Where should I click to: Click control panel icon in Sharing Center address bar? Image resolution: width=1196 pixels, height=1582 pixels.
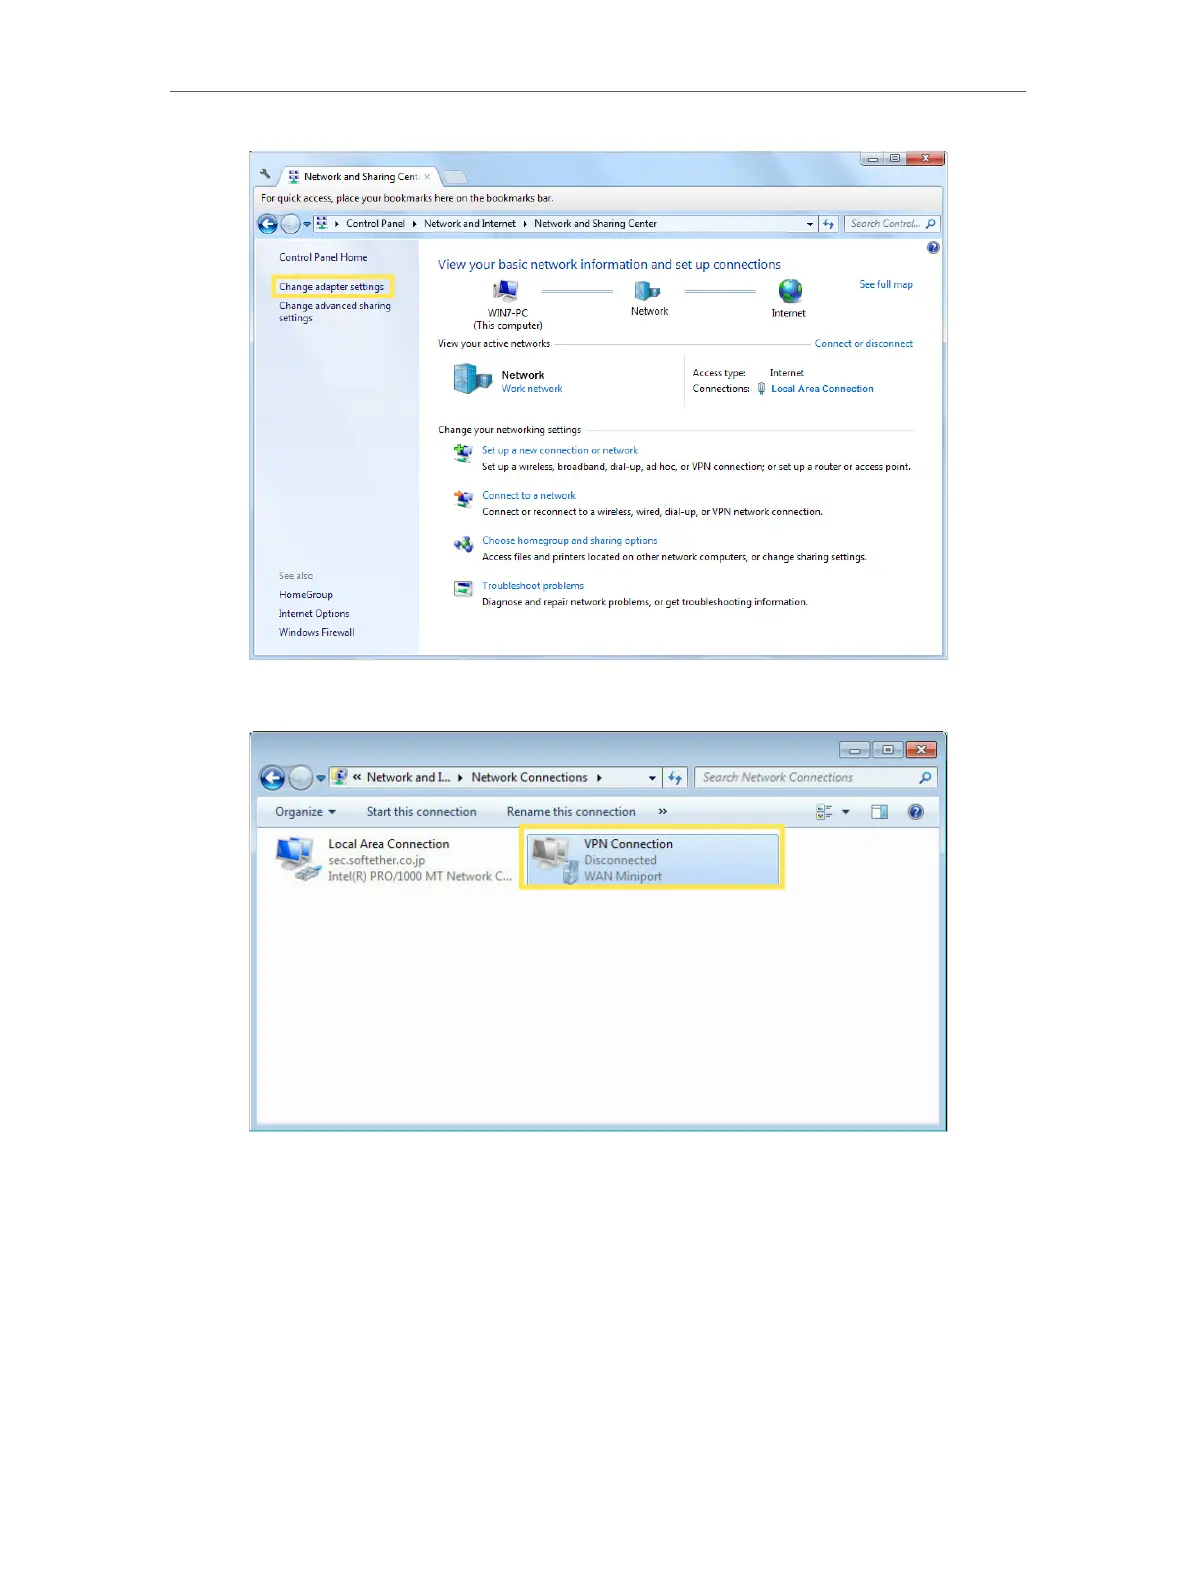[321, 224]
